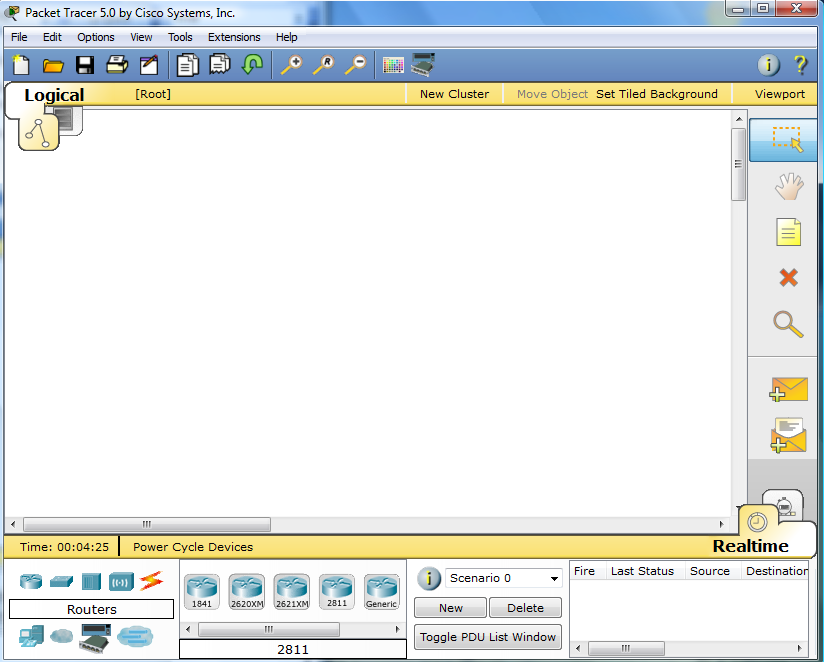
Task: Click the workspace horizontal scrollbar thumb
Action: tap(147, 524)
